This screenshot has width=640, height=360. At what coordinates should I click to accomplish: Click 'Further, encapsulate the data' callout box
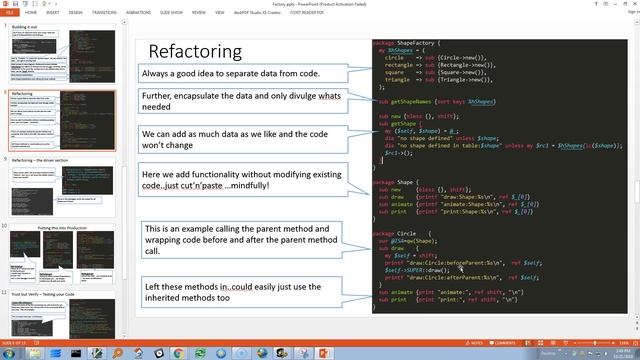243,101
